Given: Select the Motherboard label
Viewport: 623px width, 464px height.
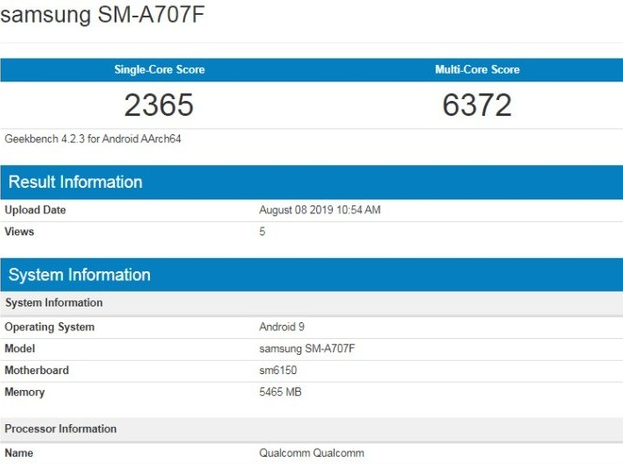Looking at the screenshot, I should pyautogui.click(x=37, y=370).
